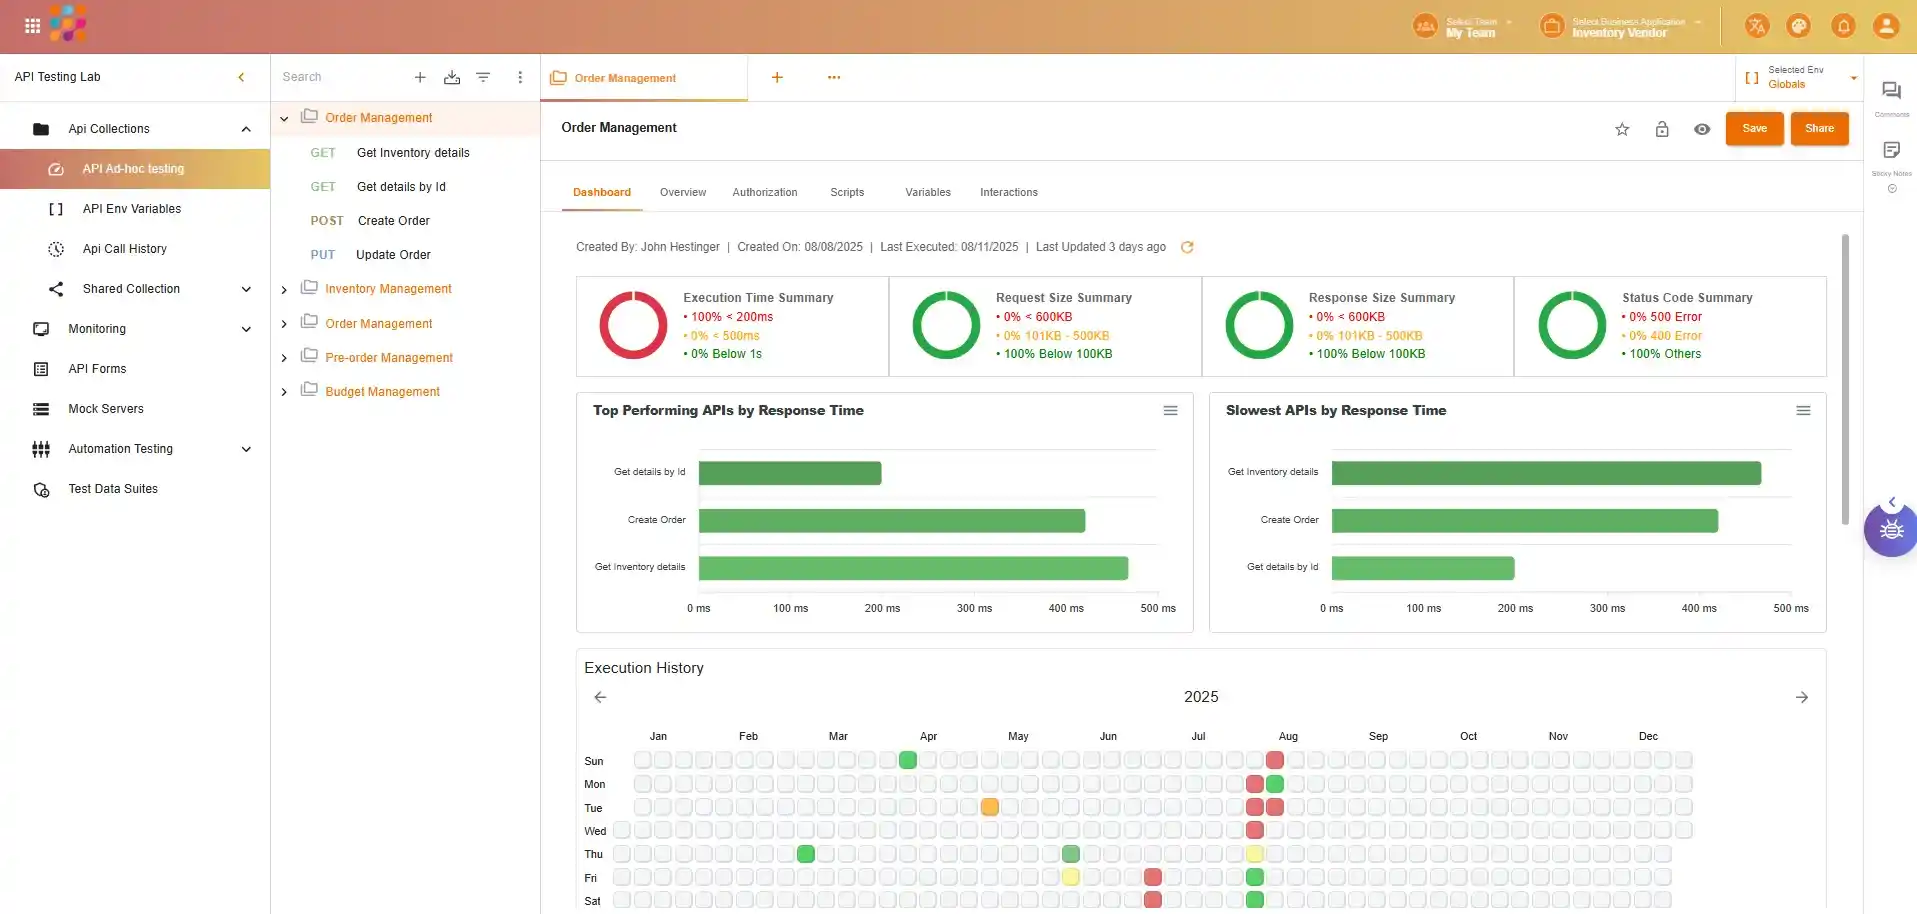This screenshot has height=914, width=1917.
Task: Open the app grid launcher icon
Action: click(32, 26)
